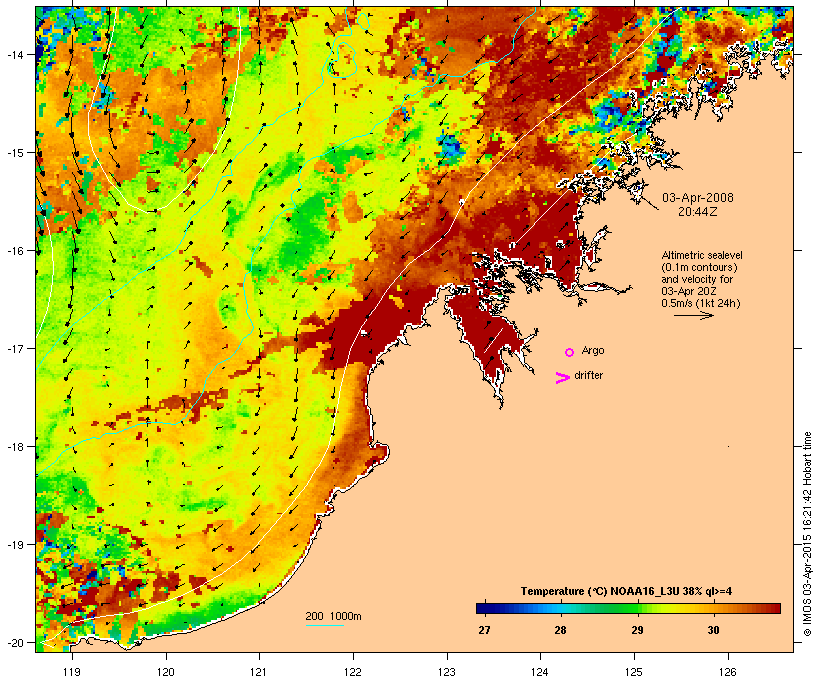Click the '(0.1m contours)' caption line
Screen dimensions: 820x680
pos(699,267)
